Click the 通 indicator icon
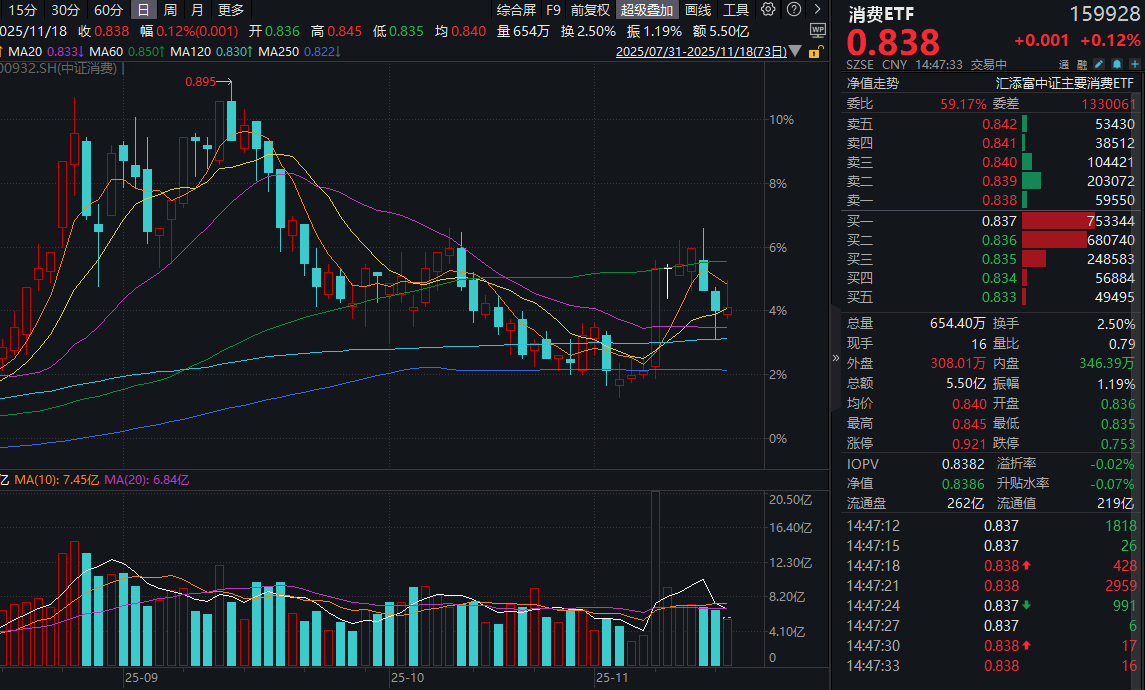The image size is (1145, 690). coord(1063,64)
